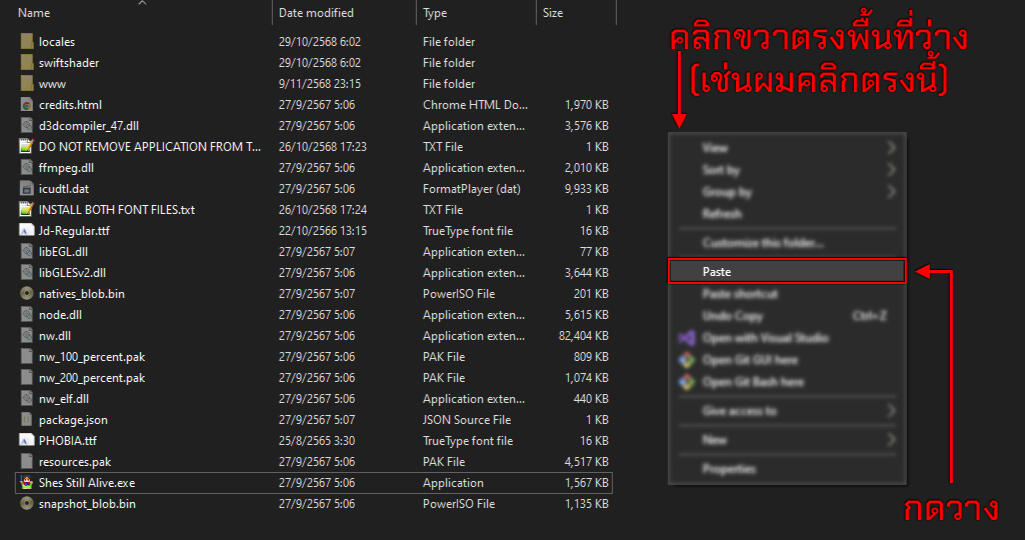Select Properties in the context menu
Screen dimensions: 1025x540
pyautogui.click(x=728, y=469)
